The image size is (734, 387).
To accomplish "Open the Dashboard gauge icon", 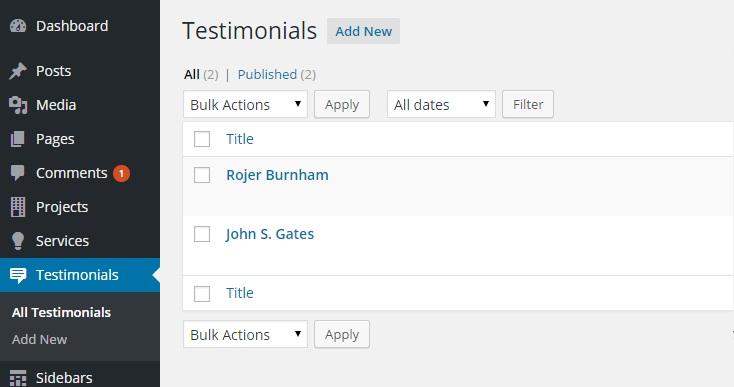I will point(18,26).
